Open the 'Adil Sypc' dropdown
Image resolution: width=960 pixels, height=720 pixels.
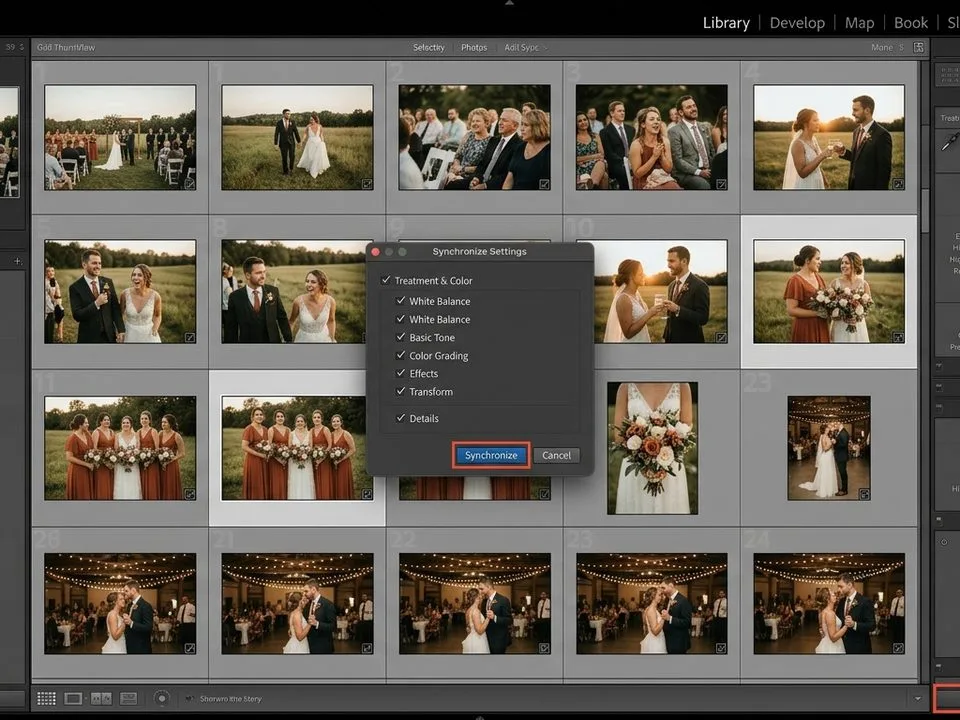tap(526, 47)
